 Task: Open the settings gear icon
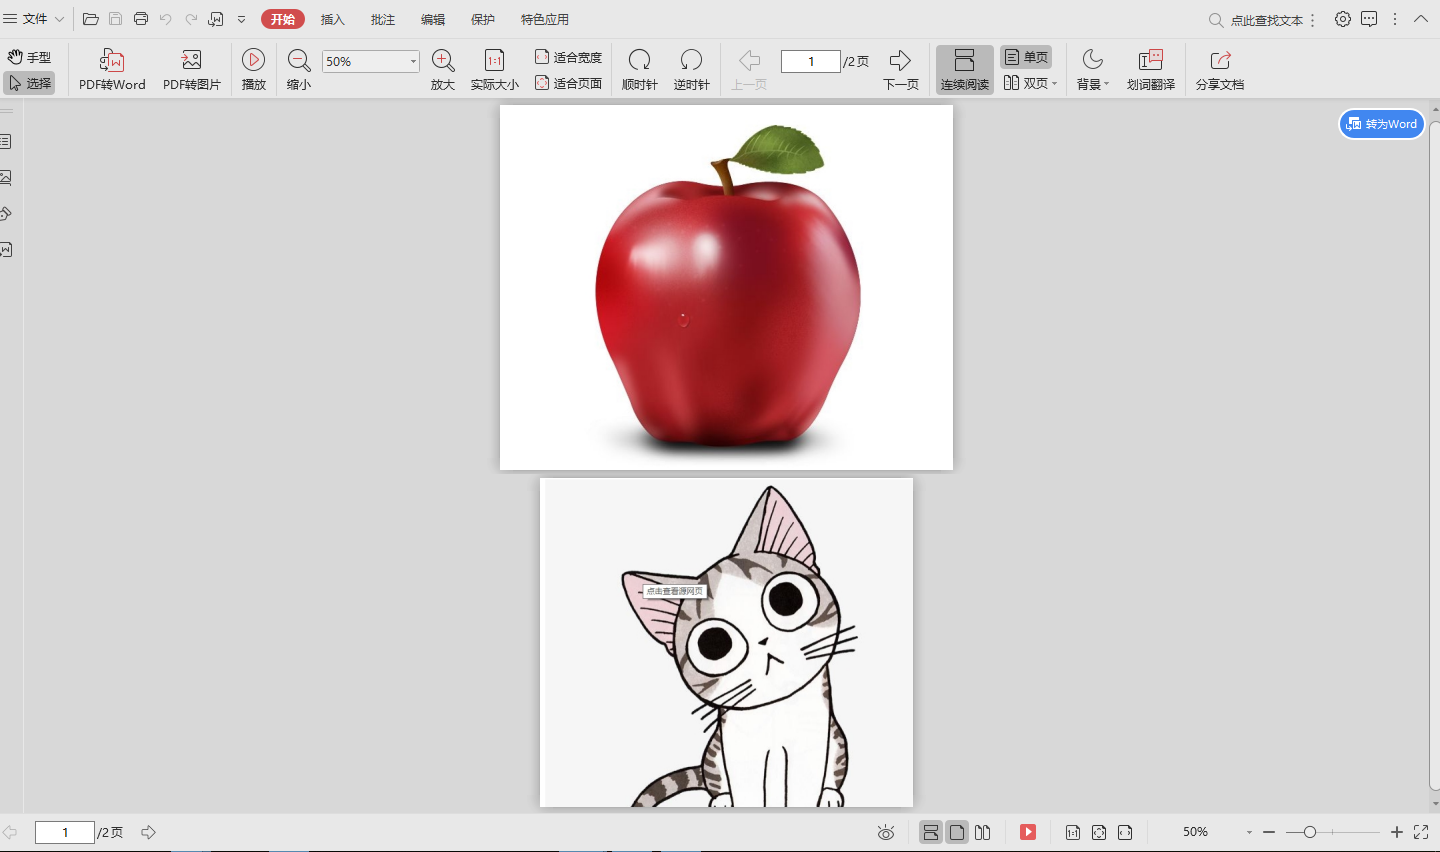click(x=1343, y=19)
